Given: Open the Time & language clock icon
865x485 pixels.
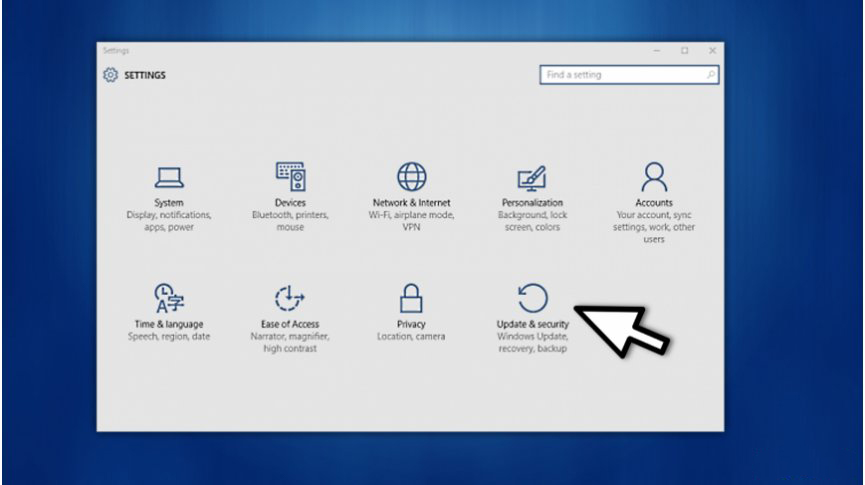Looking at the screenshot, I should (169, 299).
